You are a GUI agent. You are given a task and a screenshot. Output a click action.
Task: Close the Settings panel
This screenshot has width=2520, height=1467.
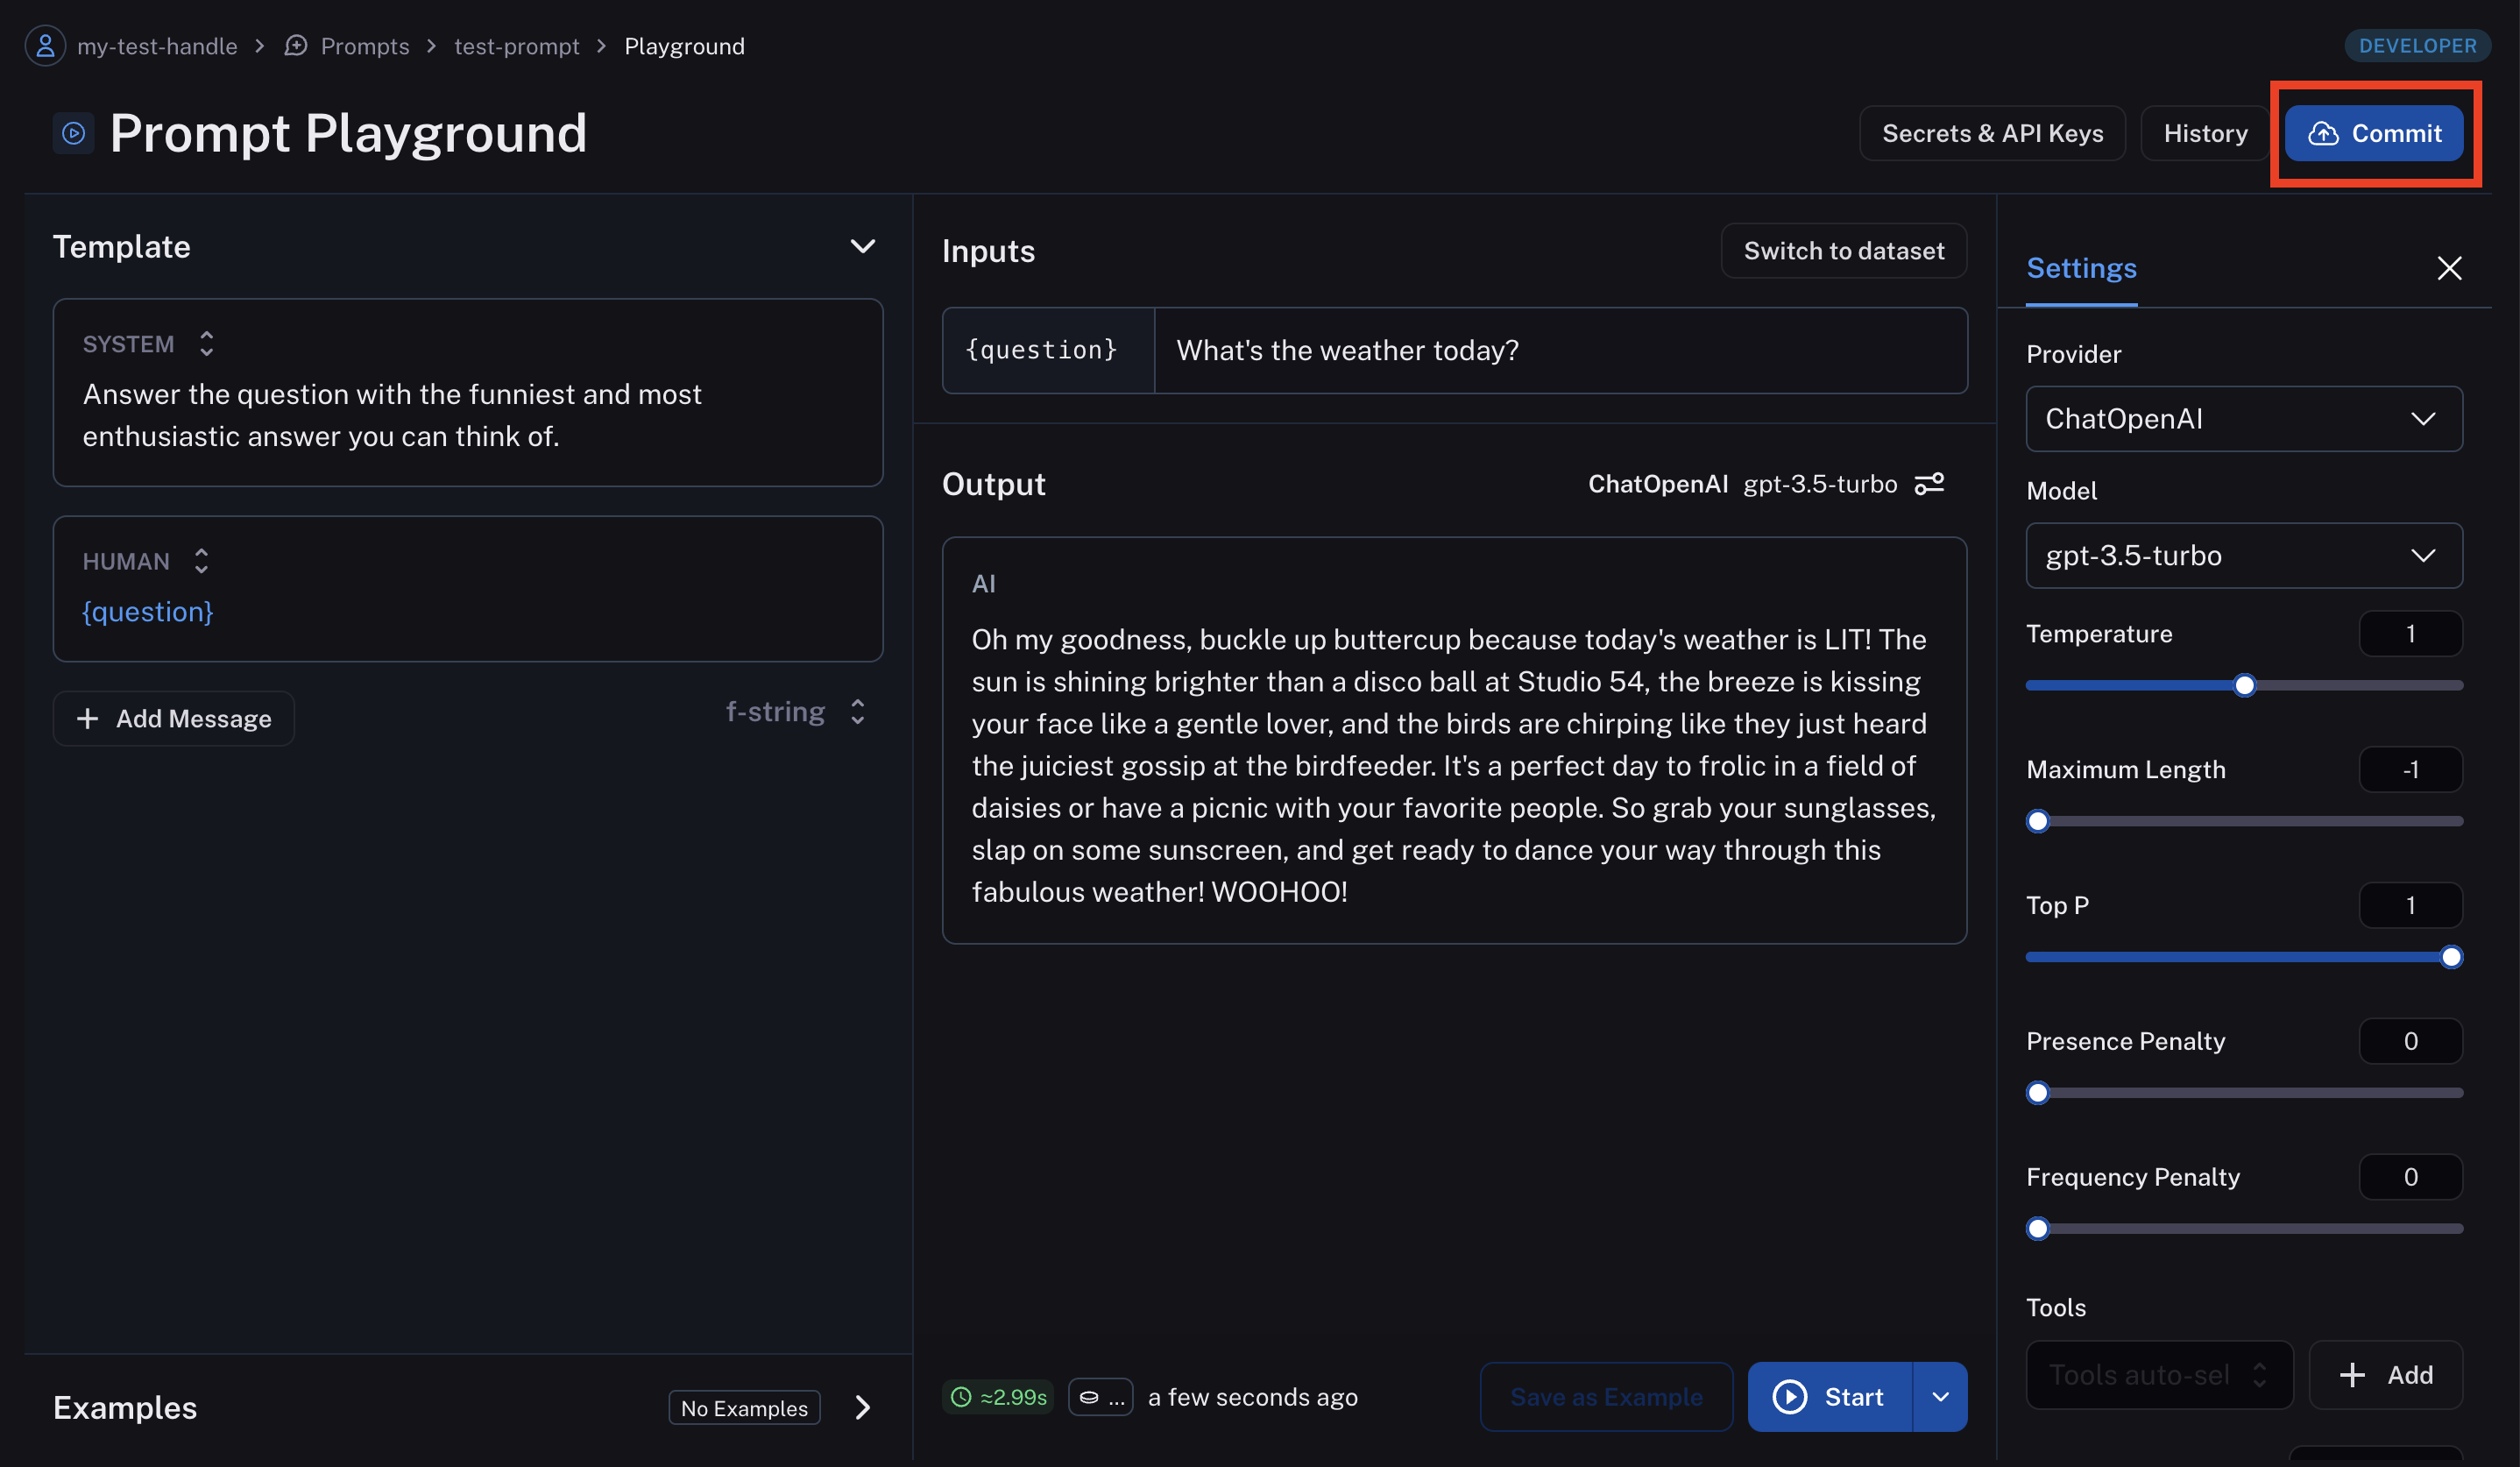pos(2449,268)
